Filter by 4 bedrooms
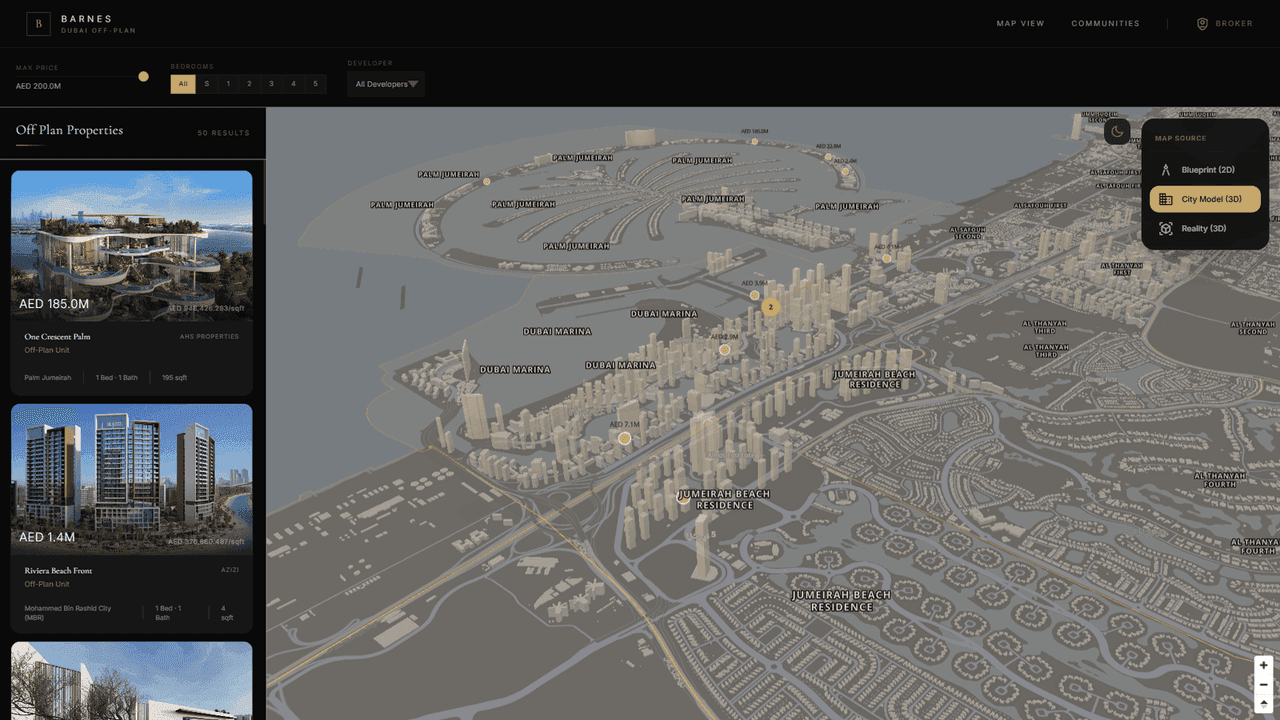This screenshot has width=1280, height=720. [293, 84]
